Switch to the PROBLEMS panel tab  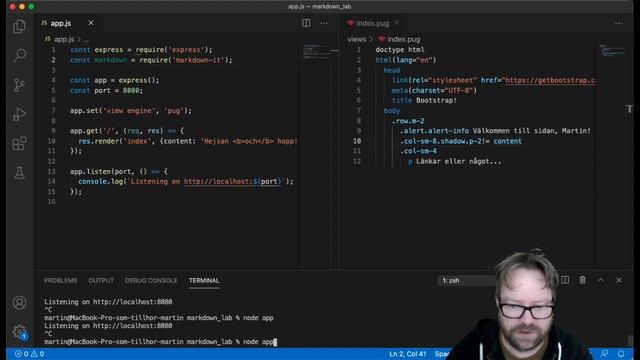click(60, 281)
